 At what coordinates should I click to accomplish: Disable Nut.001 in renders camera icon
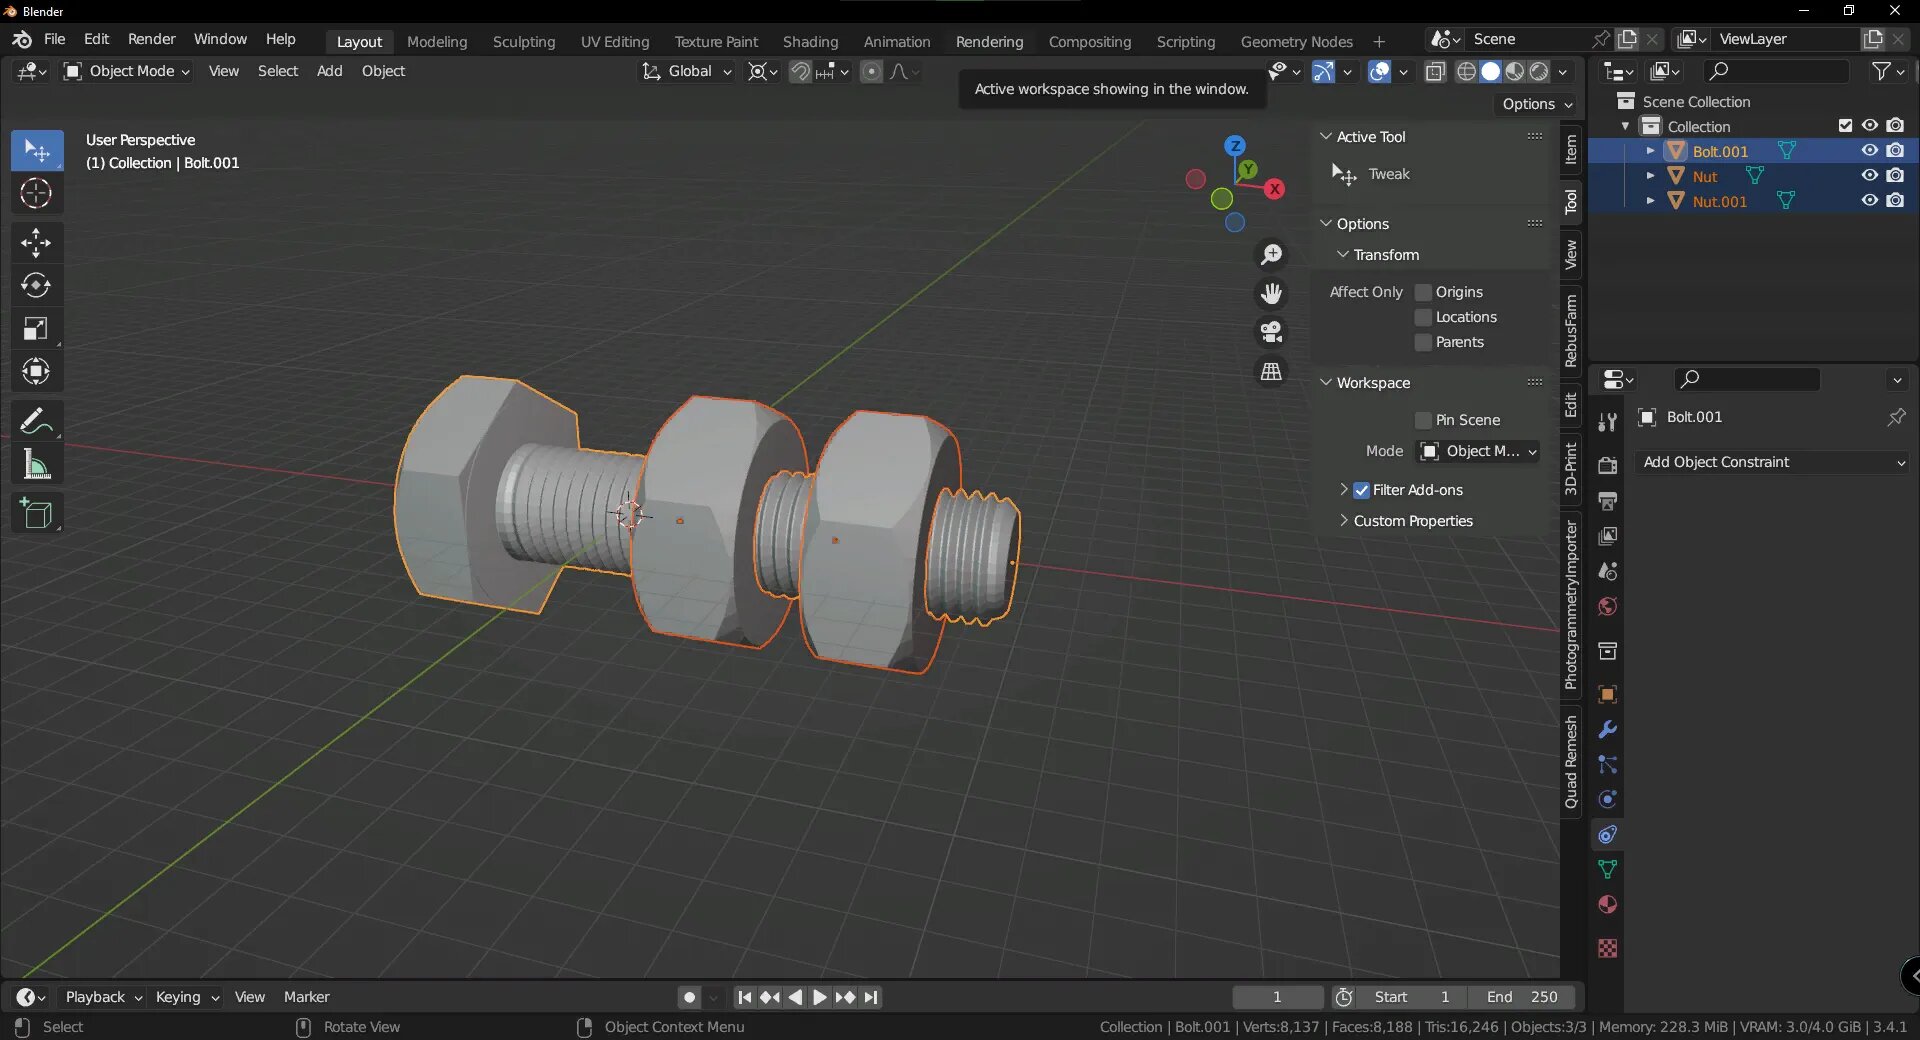tap(1895, 200)
